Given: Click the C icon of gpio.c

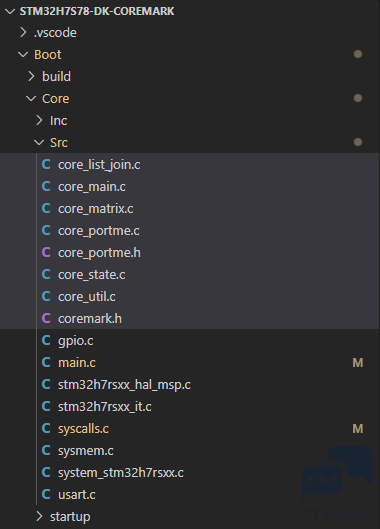Looking at the screenshot, I should 46,340.
